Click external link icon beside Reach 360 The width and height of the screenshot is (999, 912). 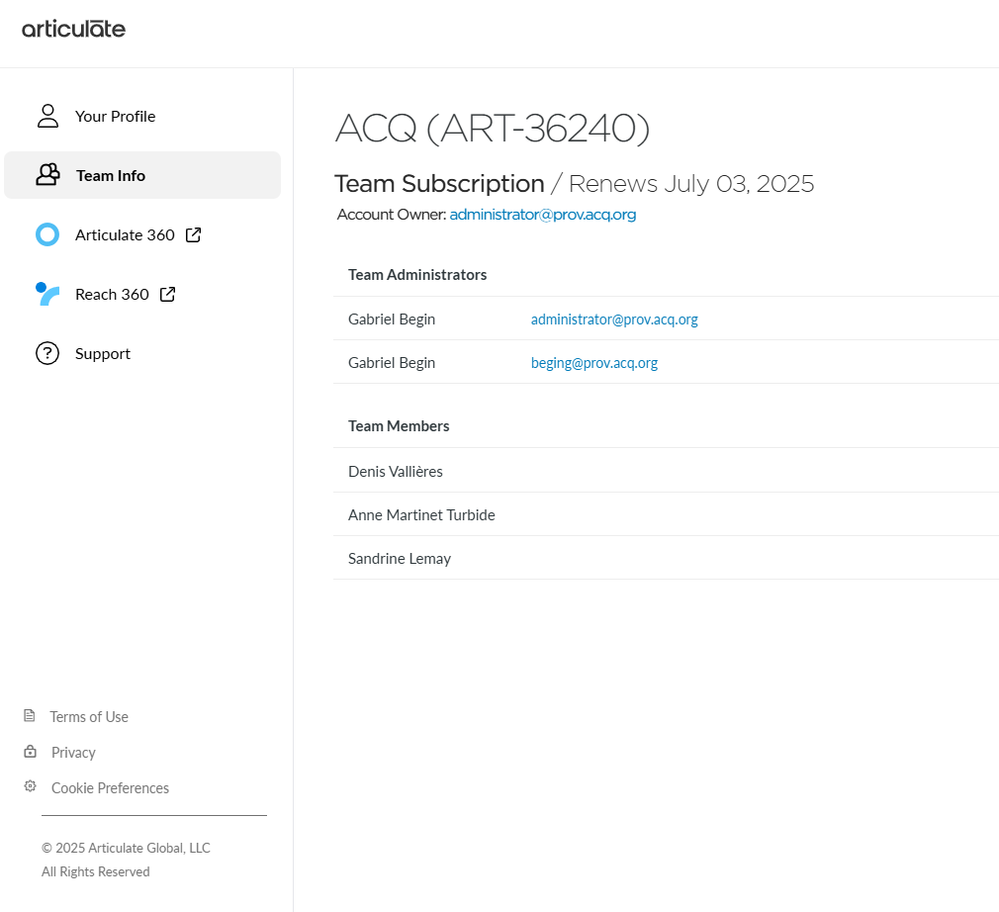pos(168,294)
